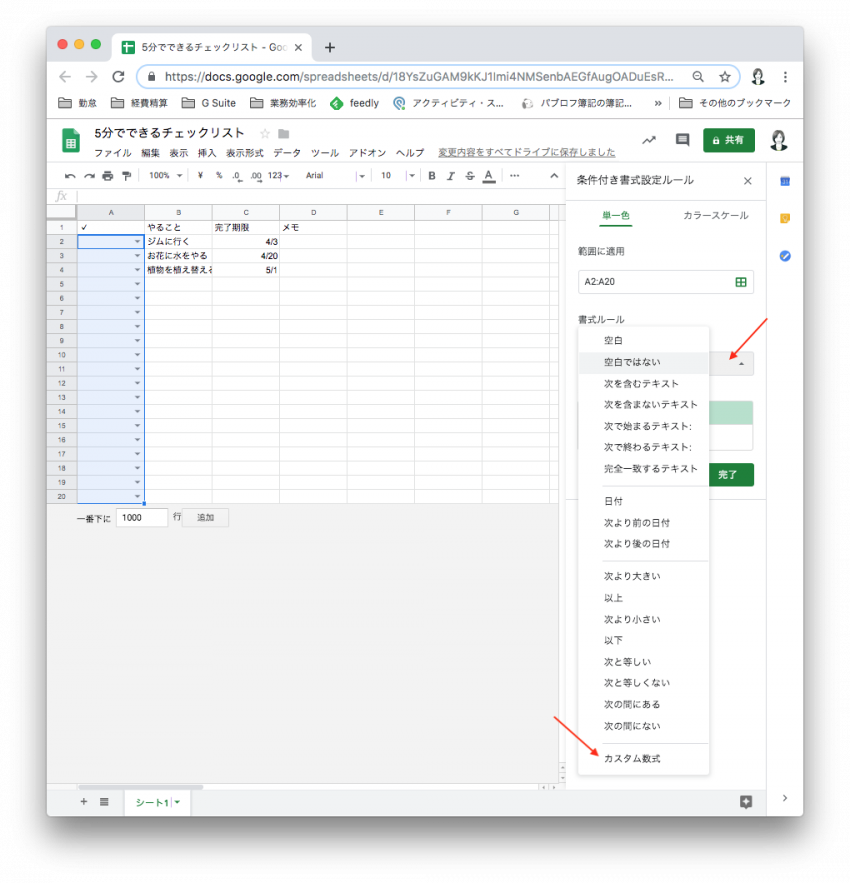Click the print icon in the toolbar
Image resolution: width=850 pixels, height=883 pixels.
(107, 176)
